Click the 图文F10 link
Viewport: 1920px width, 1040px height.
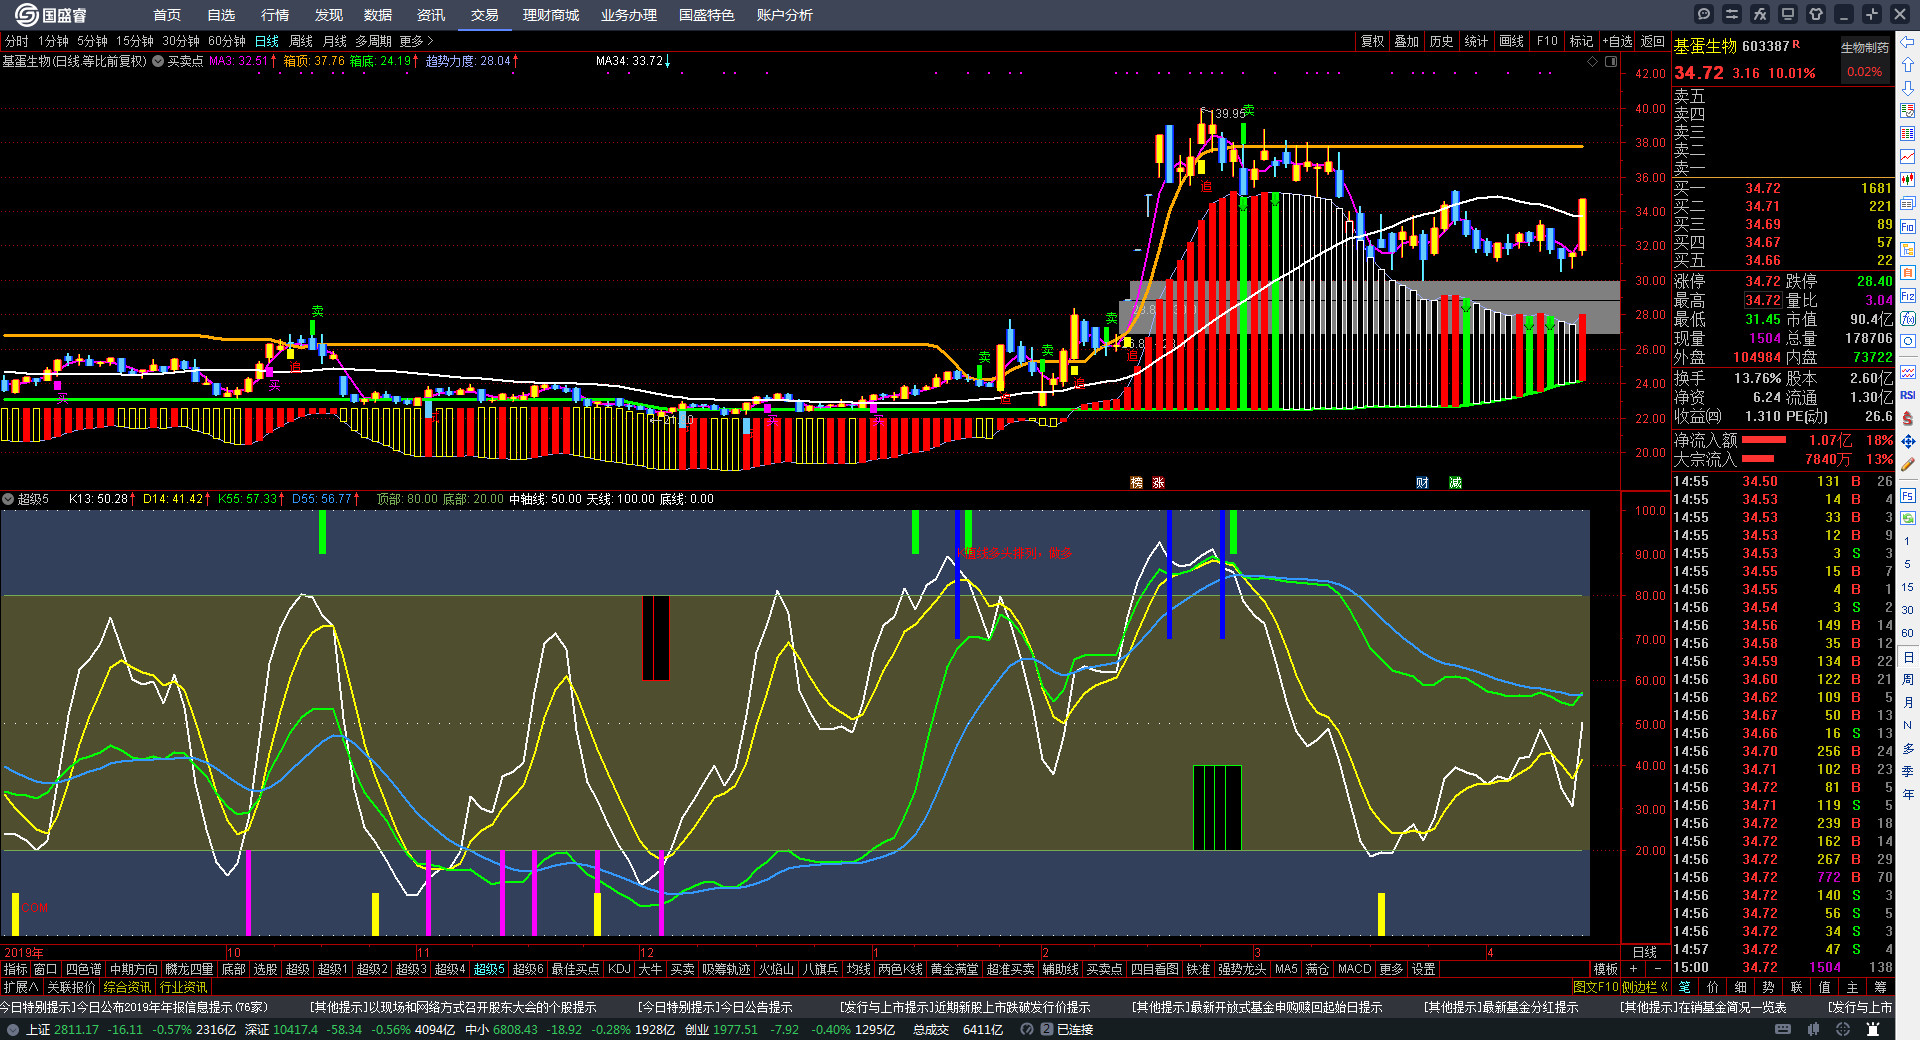pos(1595,987)
